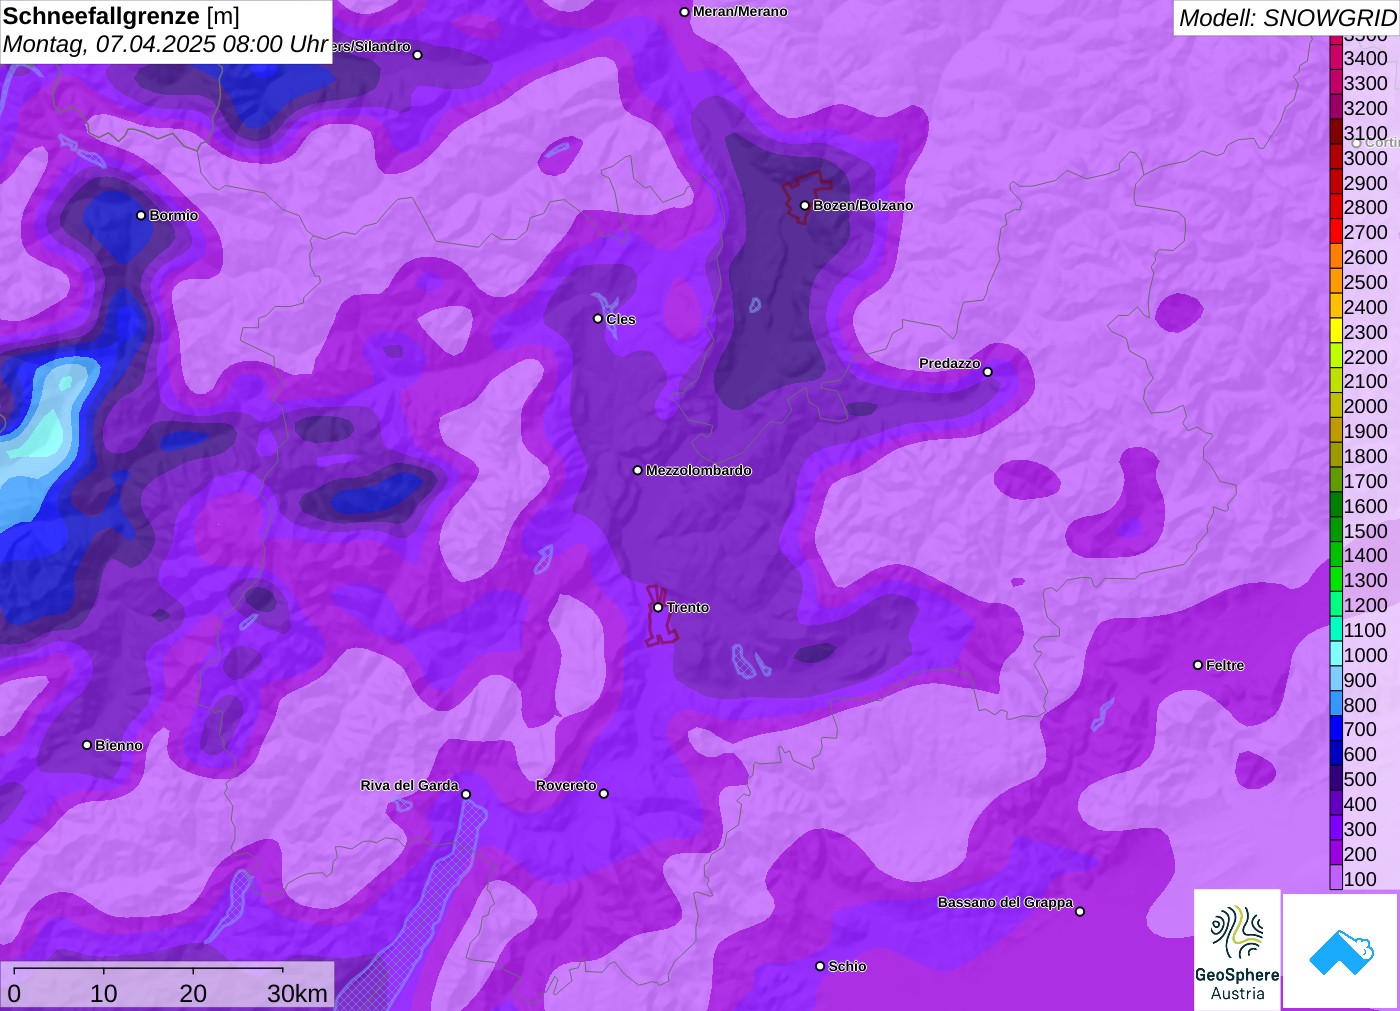The image size is (1400, 1011).
Task: Select the Predazzo town marker
Action: pyautogui.click(x=987, y=372)
